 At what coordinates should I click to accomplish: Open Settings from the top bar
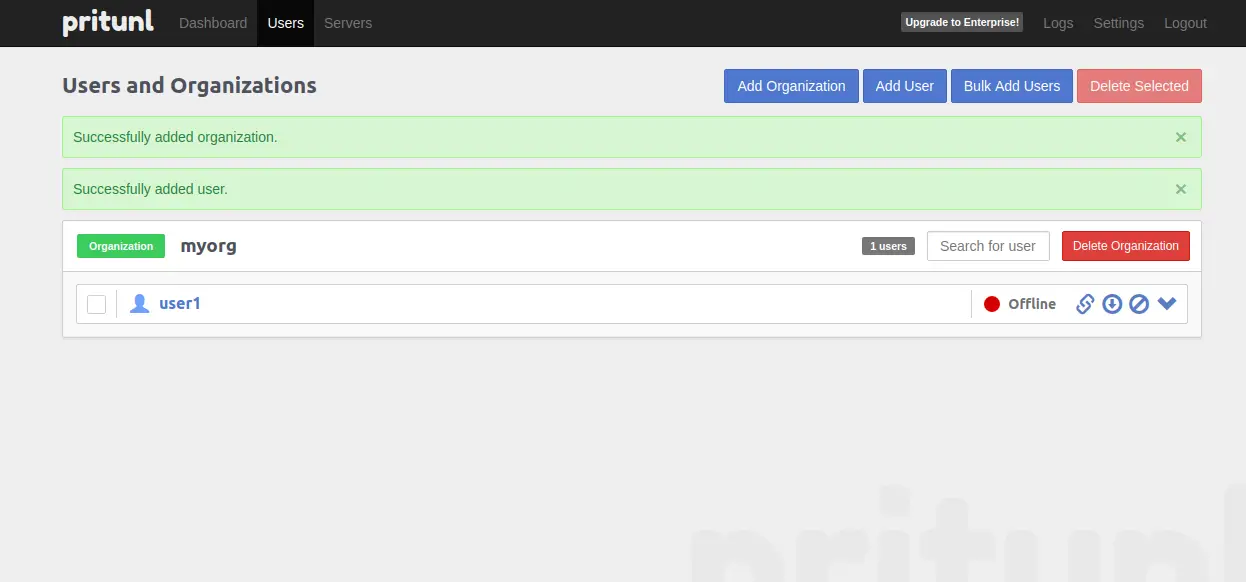1119,23
